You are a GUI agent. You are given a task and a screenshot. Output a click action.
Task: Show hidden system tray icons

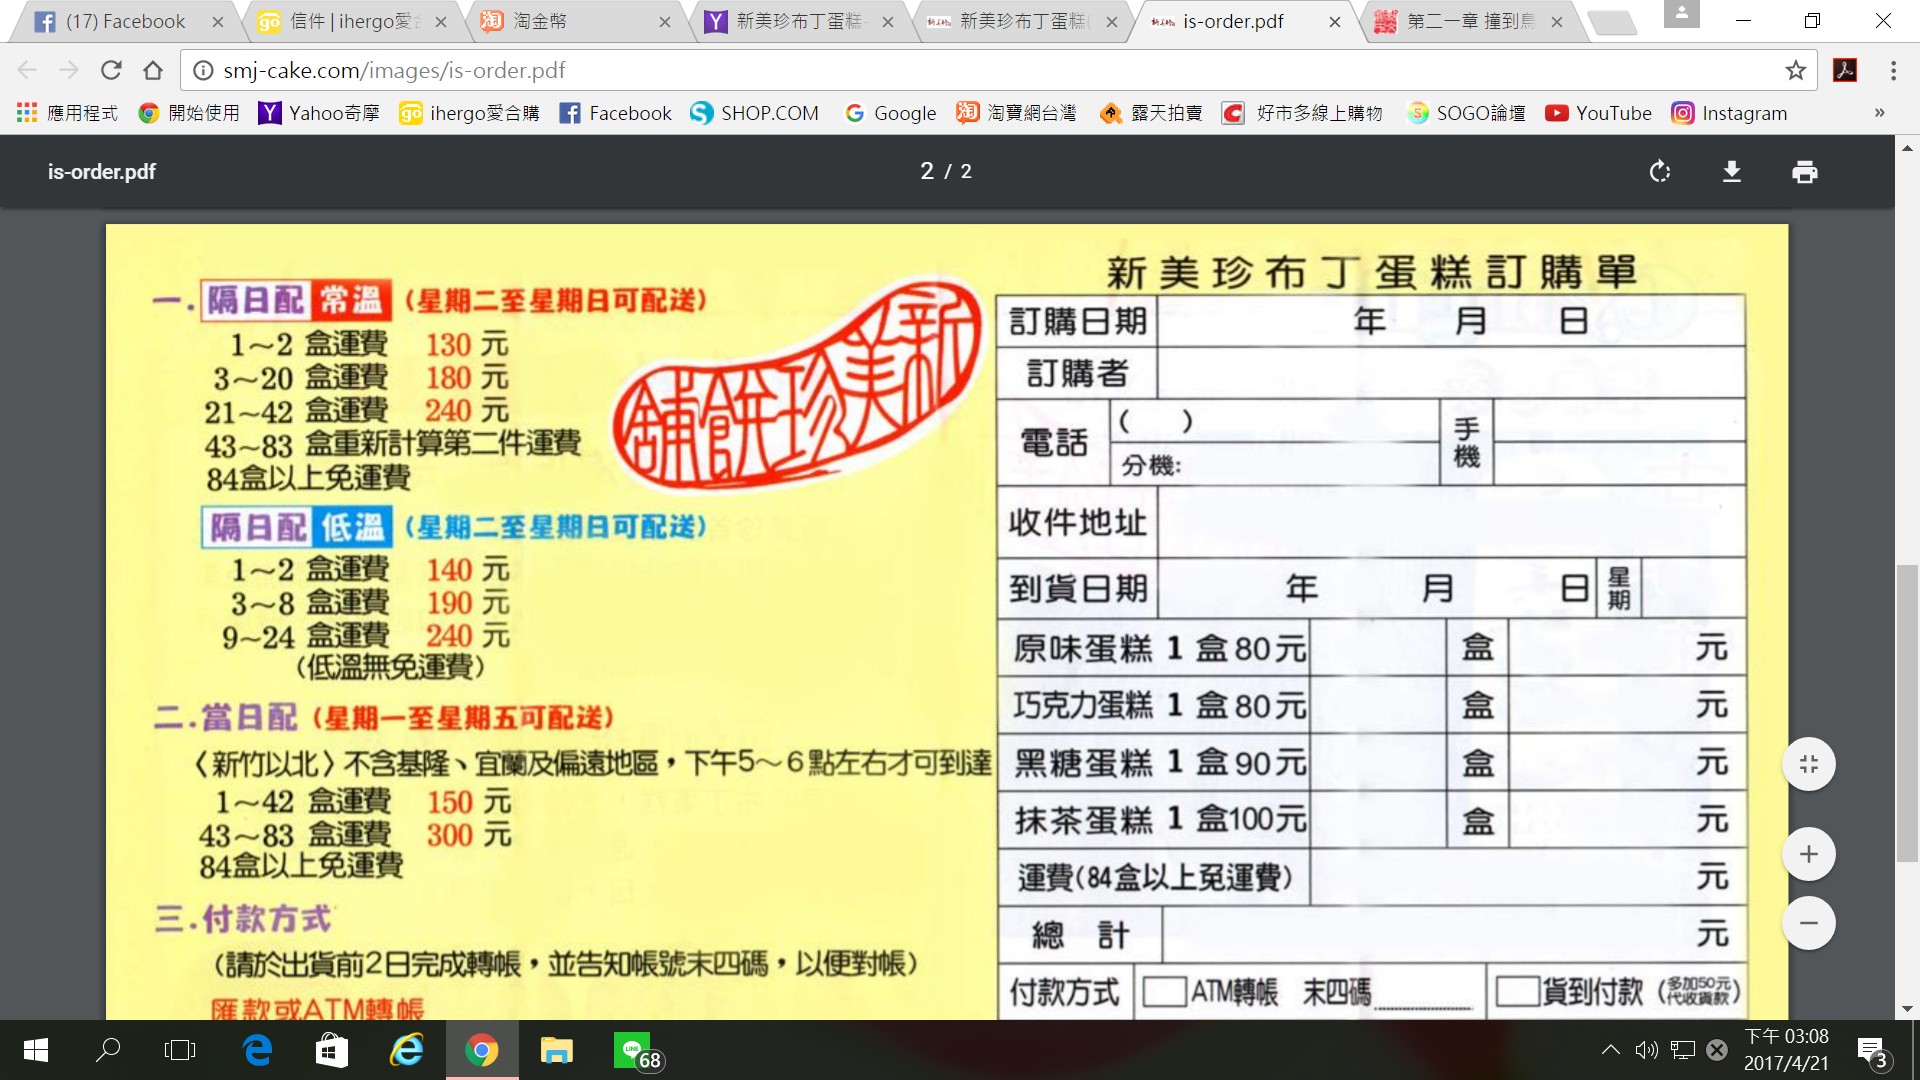tap(1610, 1050)
